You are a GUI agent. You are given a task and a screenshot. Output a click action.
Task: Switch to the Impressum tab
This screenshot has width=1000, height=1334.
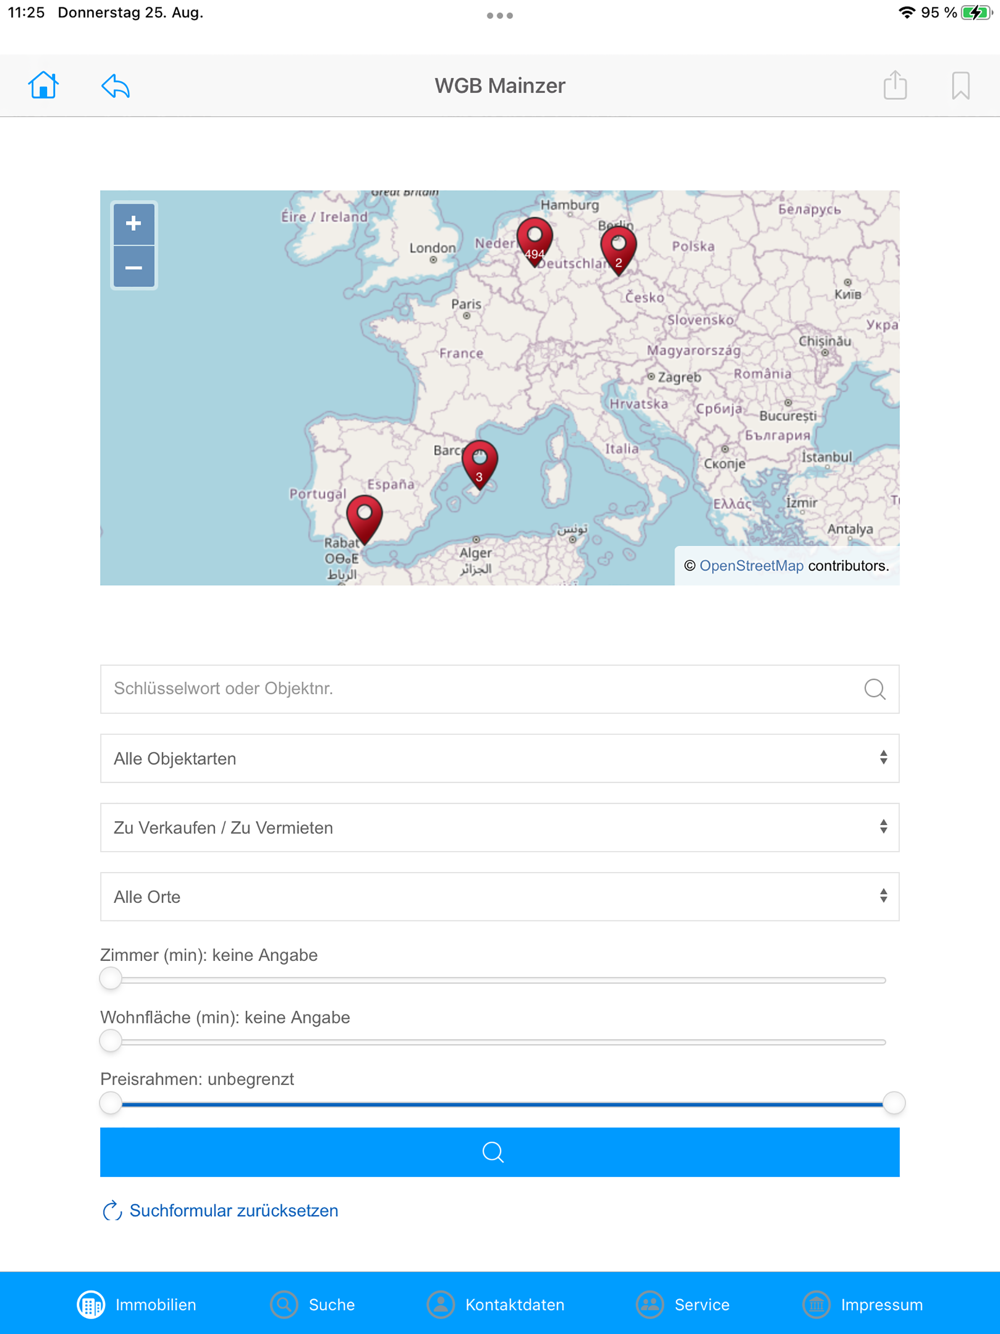tap(863, 1304)
